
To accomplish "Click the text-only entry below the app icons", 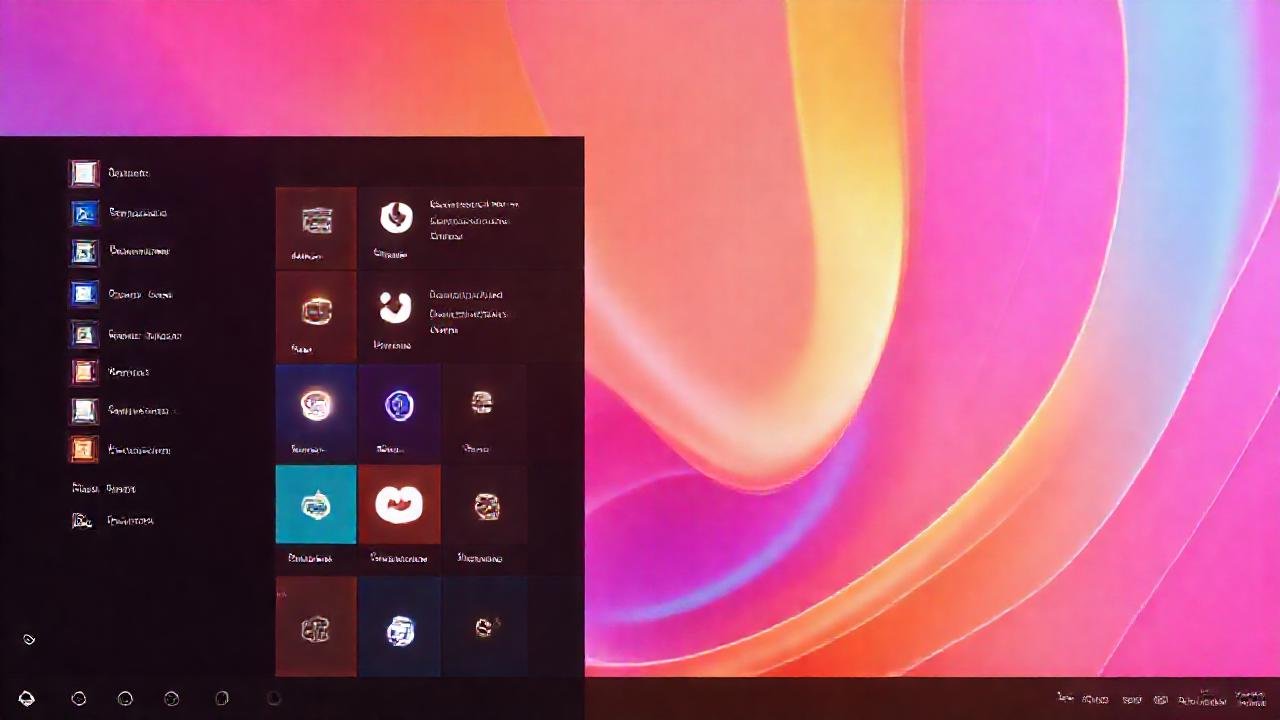I will click(x=104, y=489).
